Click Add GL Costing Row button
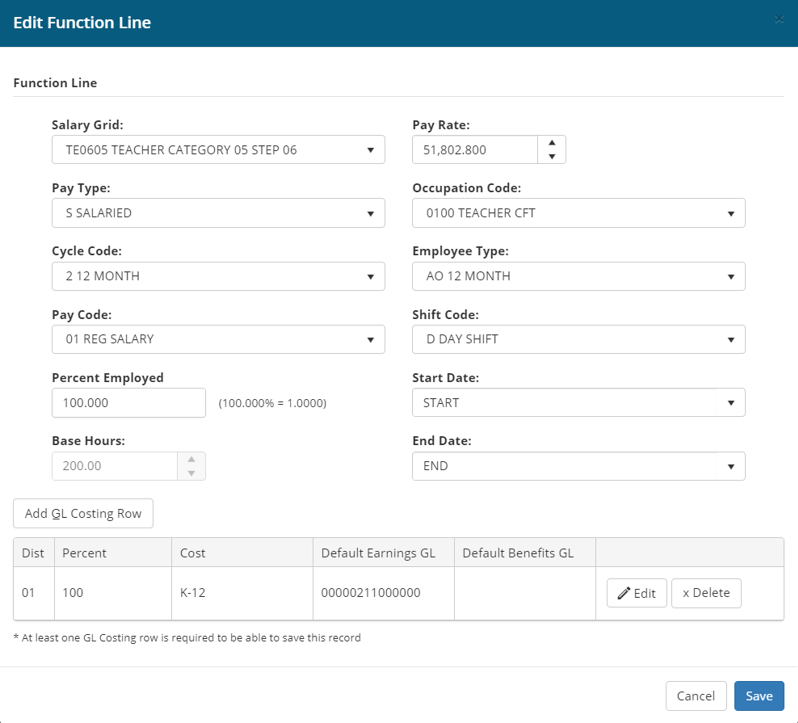This screenshot has height=723, width=798. [x=83, y=513]
